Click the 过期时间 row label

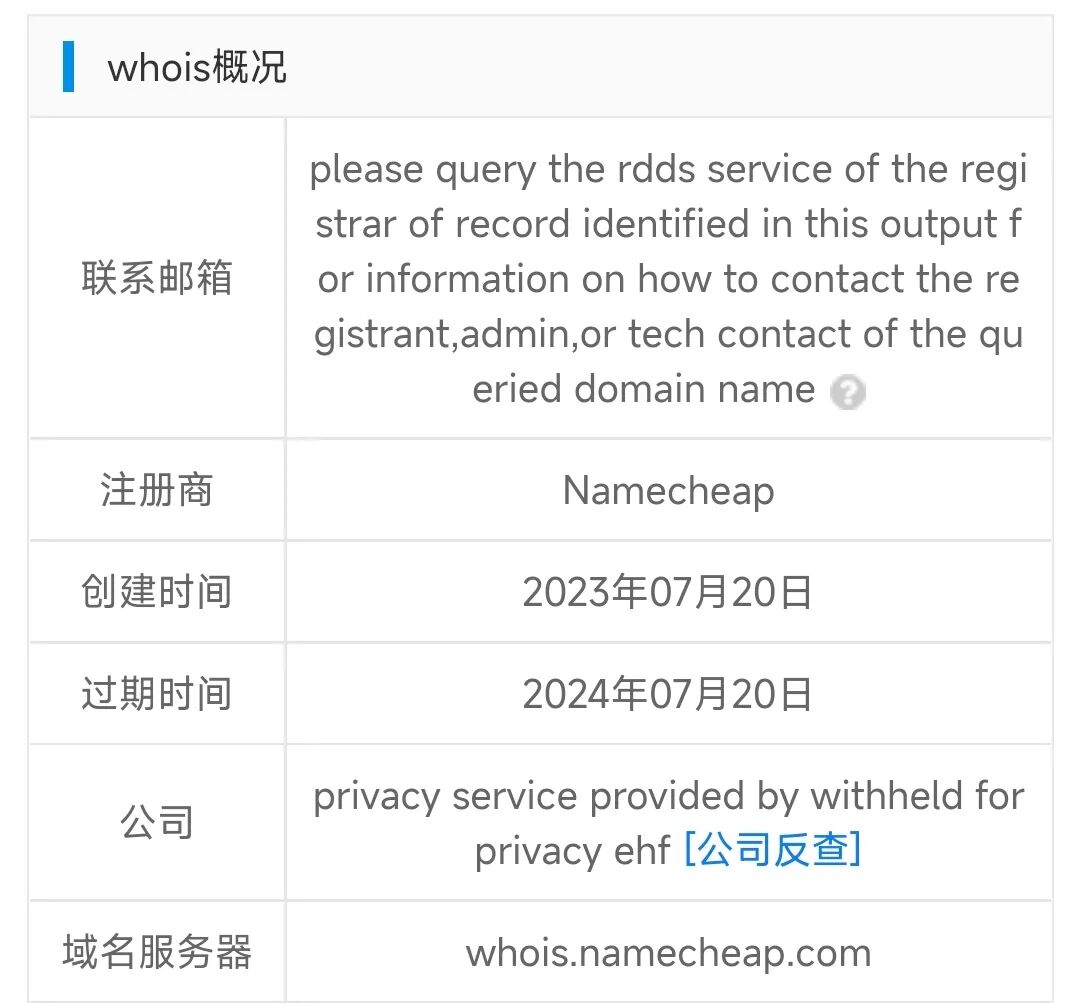[x=157, y=693]
